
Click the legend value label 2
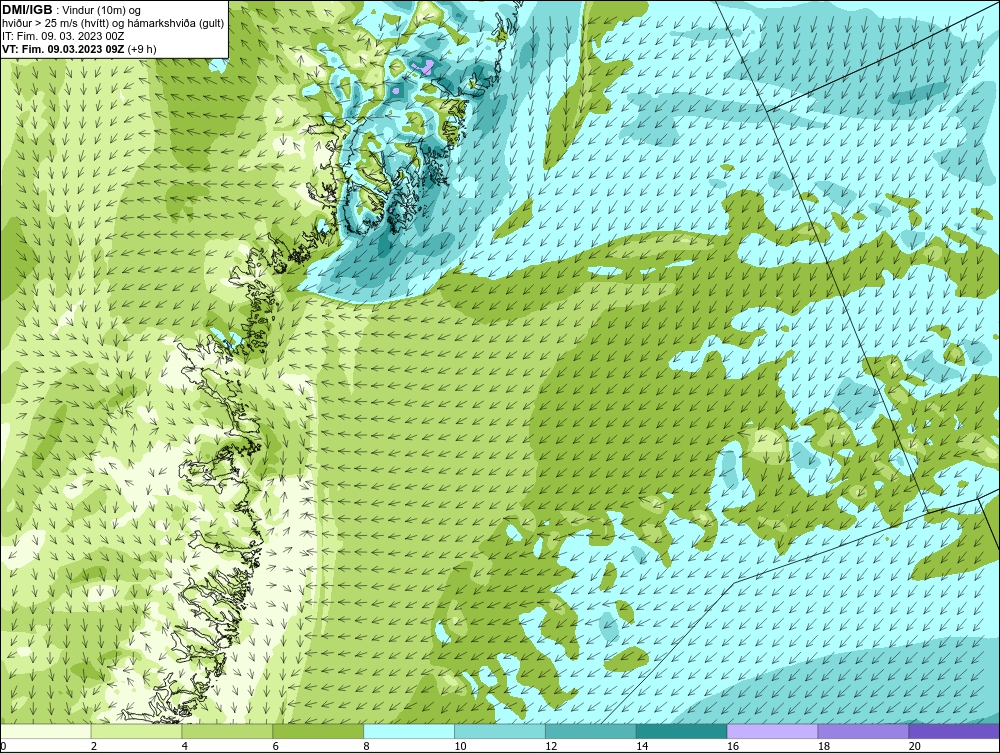click(94, 746)
